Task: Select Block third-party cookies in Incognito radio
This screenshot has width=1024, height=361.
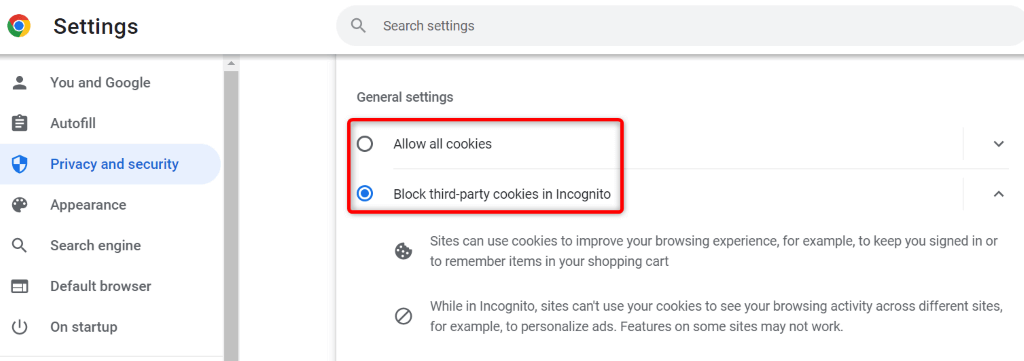Action: [x=365, y=194]
